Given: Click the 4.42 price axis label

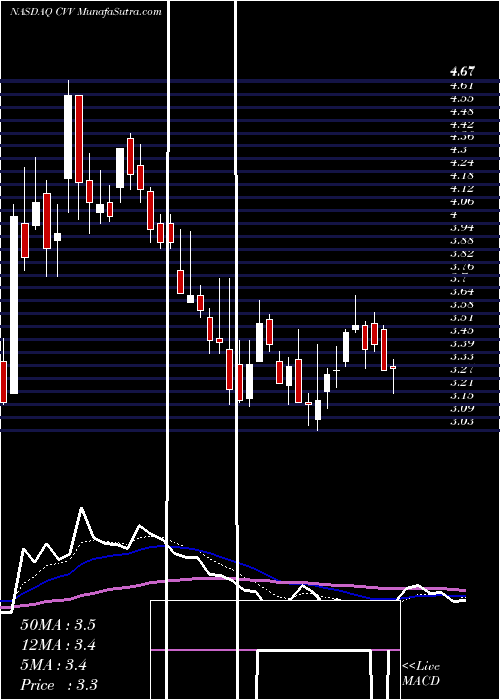Looking at the screenshot, I should [462, 124].
